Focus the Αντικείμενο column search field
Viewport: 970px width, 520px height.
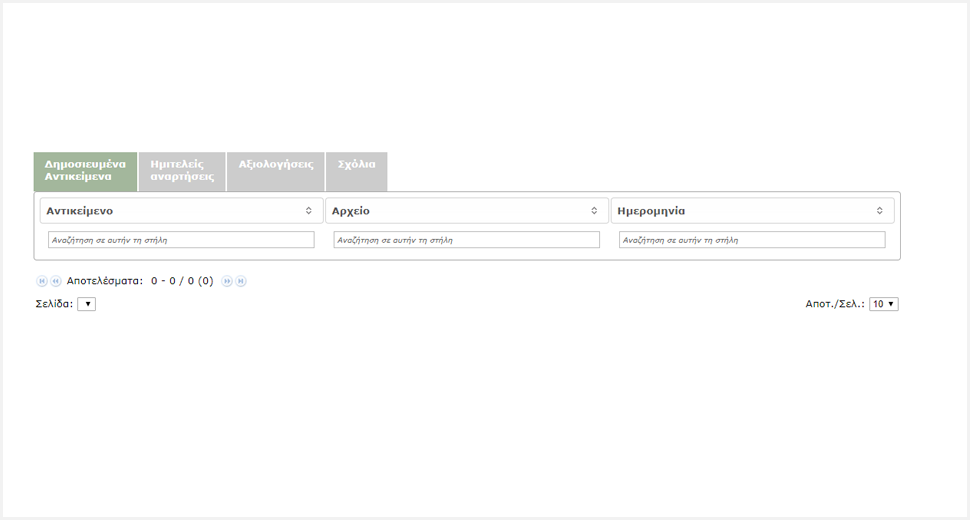181,240
